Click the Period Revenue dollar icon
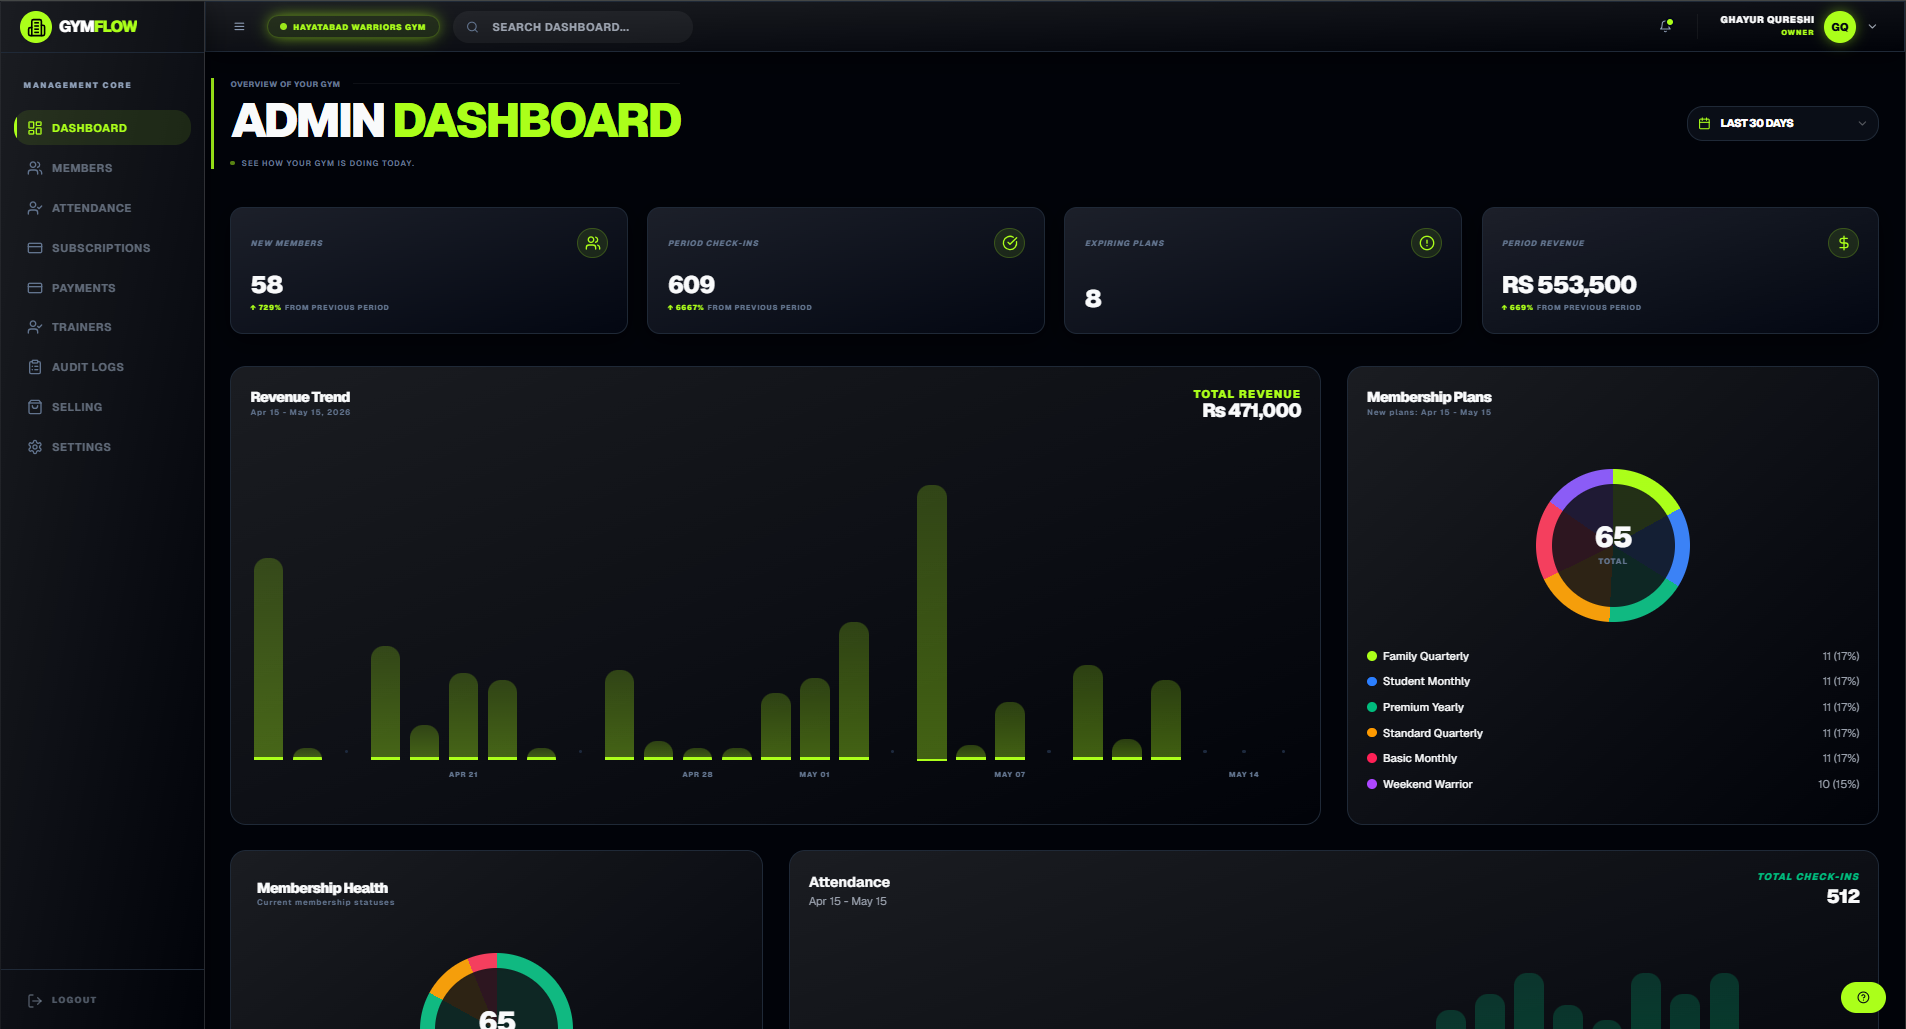Viewport: 1906px width, 1029px height. pos(1843,243)
